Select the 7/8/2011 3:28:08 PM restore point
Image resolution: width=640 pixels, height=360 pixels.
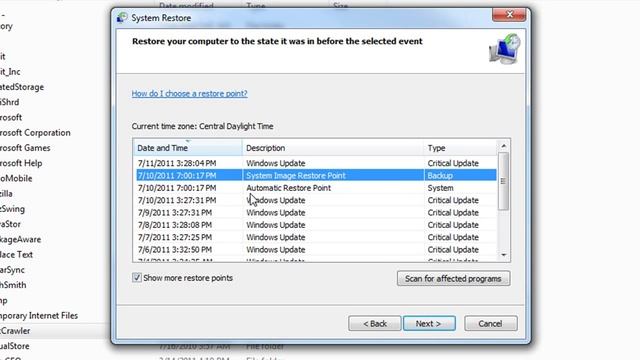316,225
